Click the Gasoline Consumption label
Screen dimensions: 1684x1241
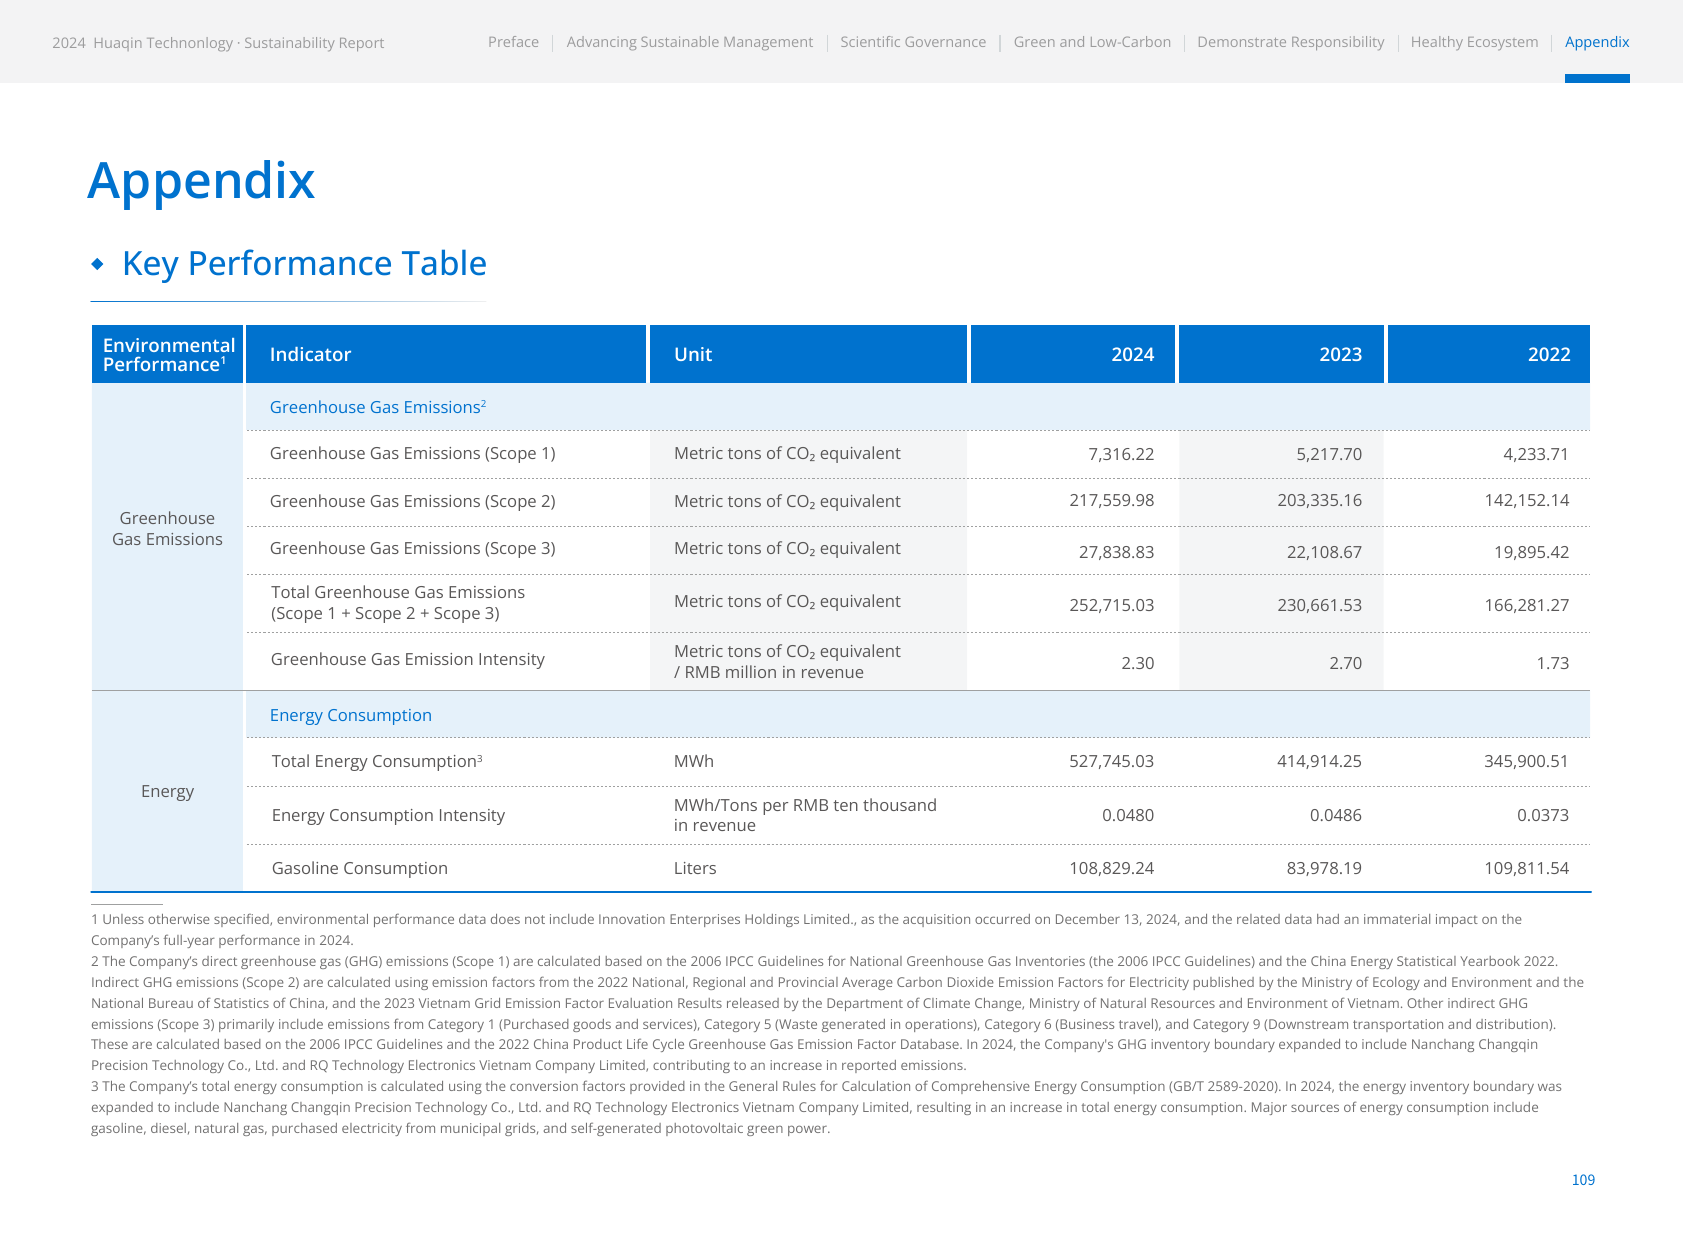click(x=360, y=869)
